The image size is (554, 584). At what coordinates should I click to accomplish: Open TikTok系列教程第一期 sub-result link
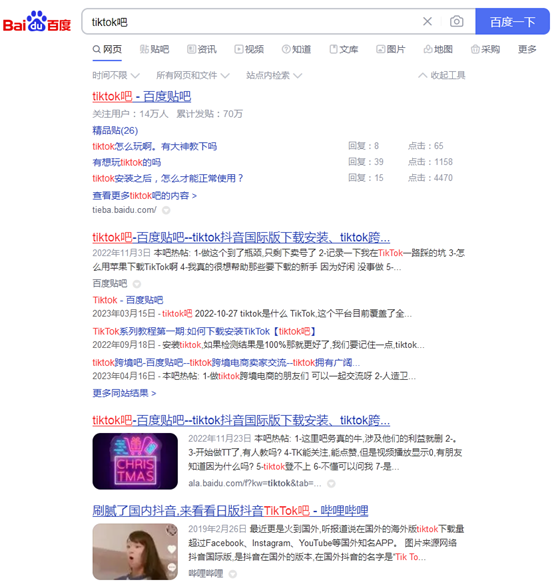point(205,331)
